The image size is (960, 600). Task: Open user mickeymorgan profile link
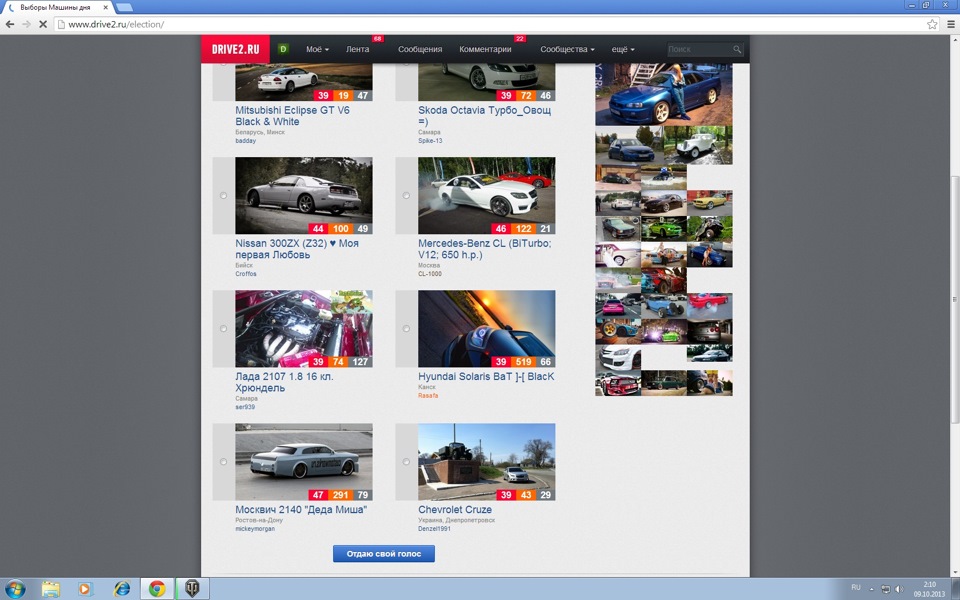255,528
